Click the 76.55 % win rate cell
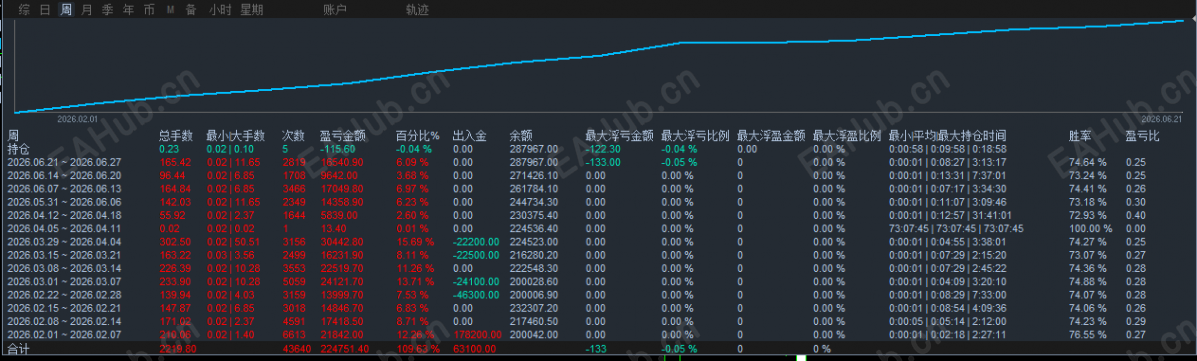Viewport: 1197px width, 361px height. [1087, 334]
